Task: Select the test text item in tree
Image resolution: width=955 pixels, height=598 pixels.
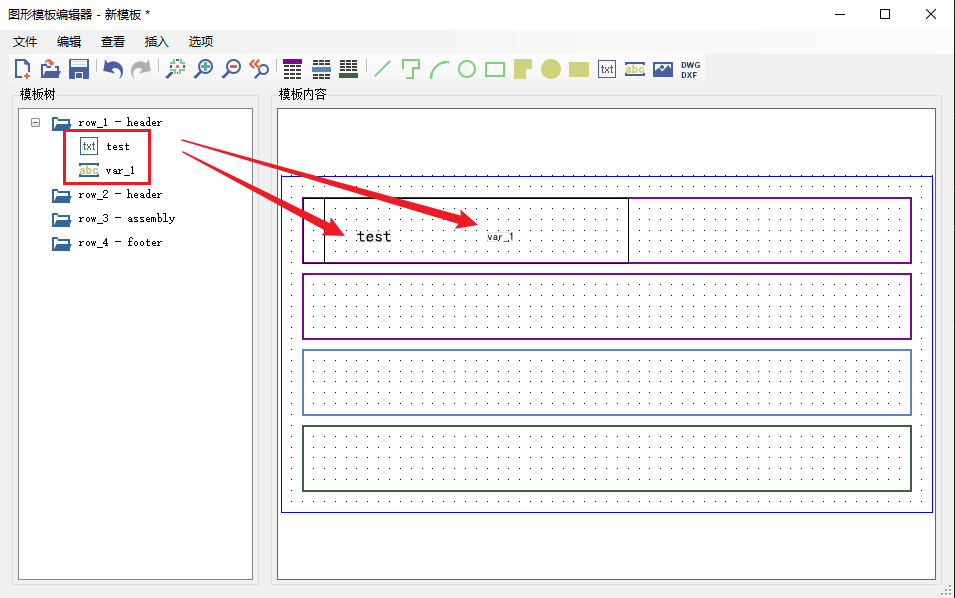Action: pyautogui.click(x=118, y=147)
